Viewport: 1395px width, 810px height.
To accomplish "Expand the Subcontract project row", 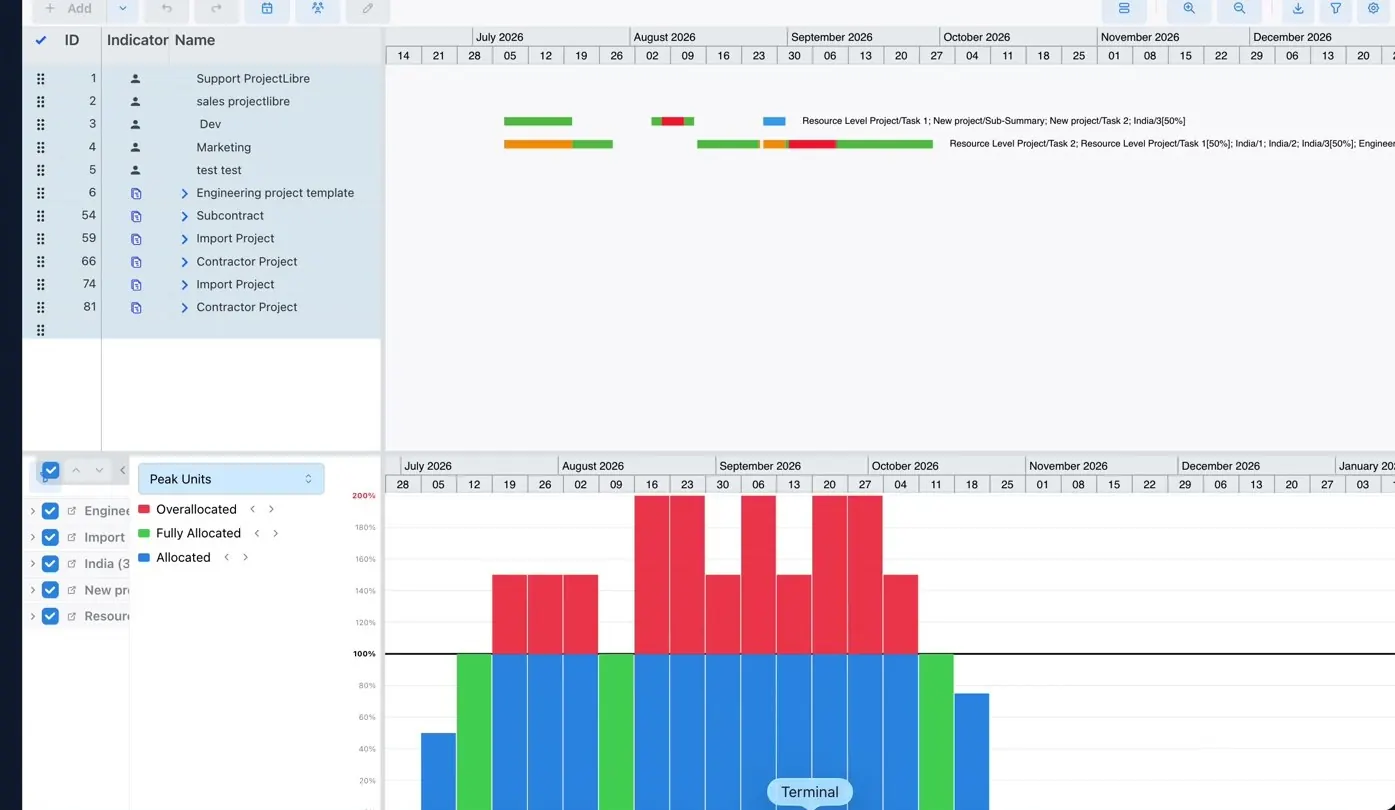I will 185,216.
